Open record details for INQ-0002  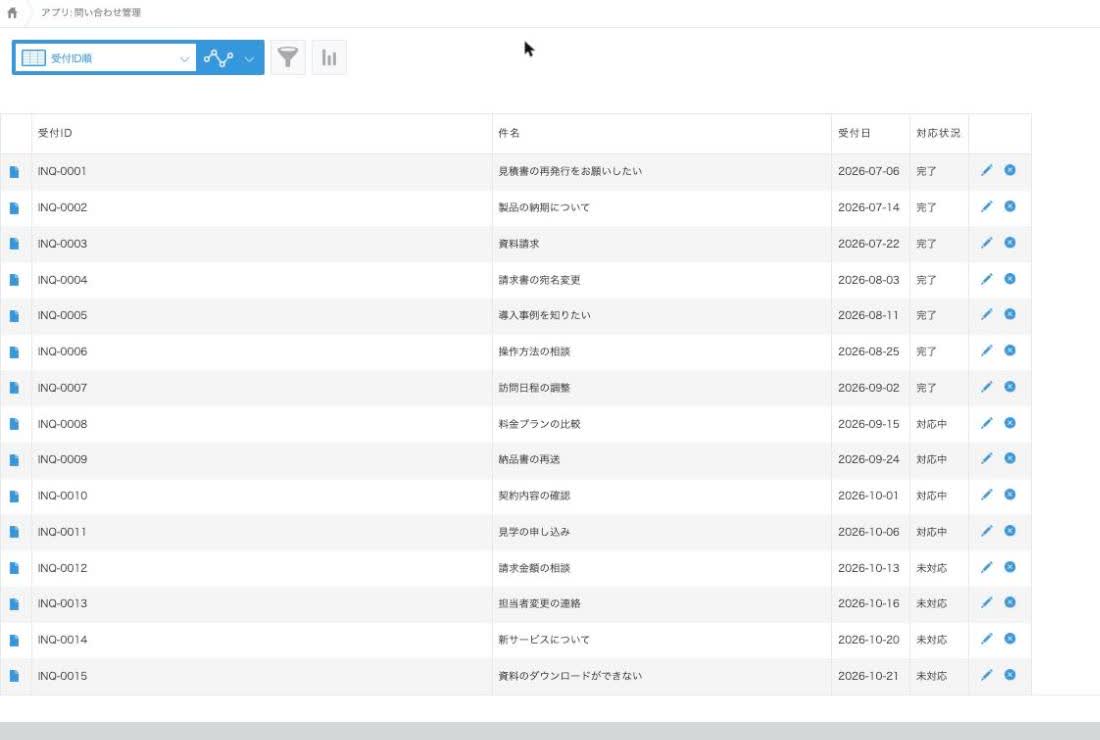pos(14,208)
